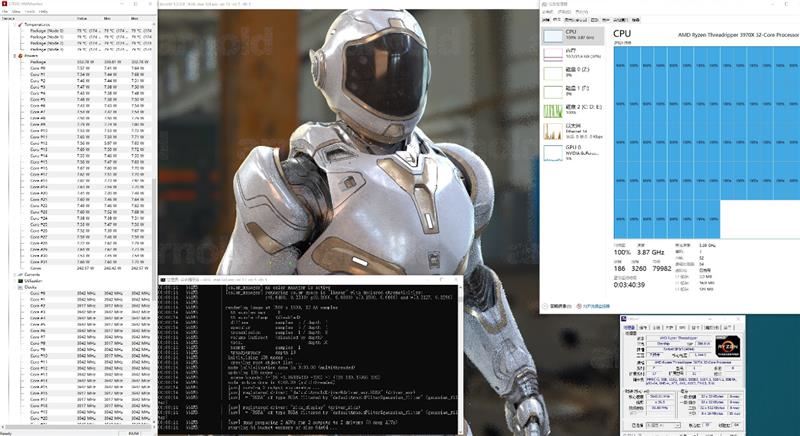Screen dimensions: 800x436
Task: Click the Task Manager title bar icon
Action: (544, 4)
